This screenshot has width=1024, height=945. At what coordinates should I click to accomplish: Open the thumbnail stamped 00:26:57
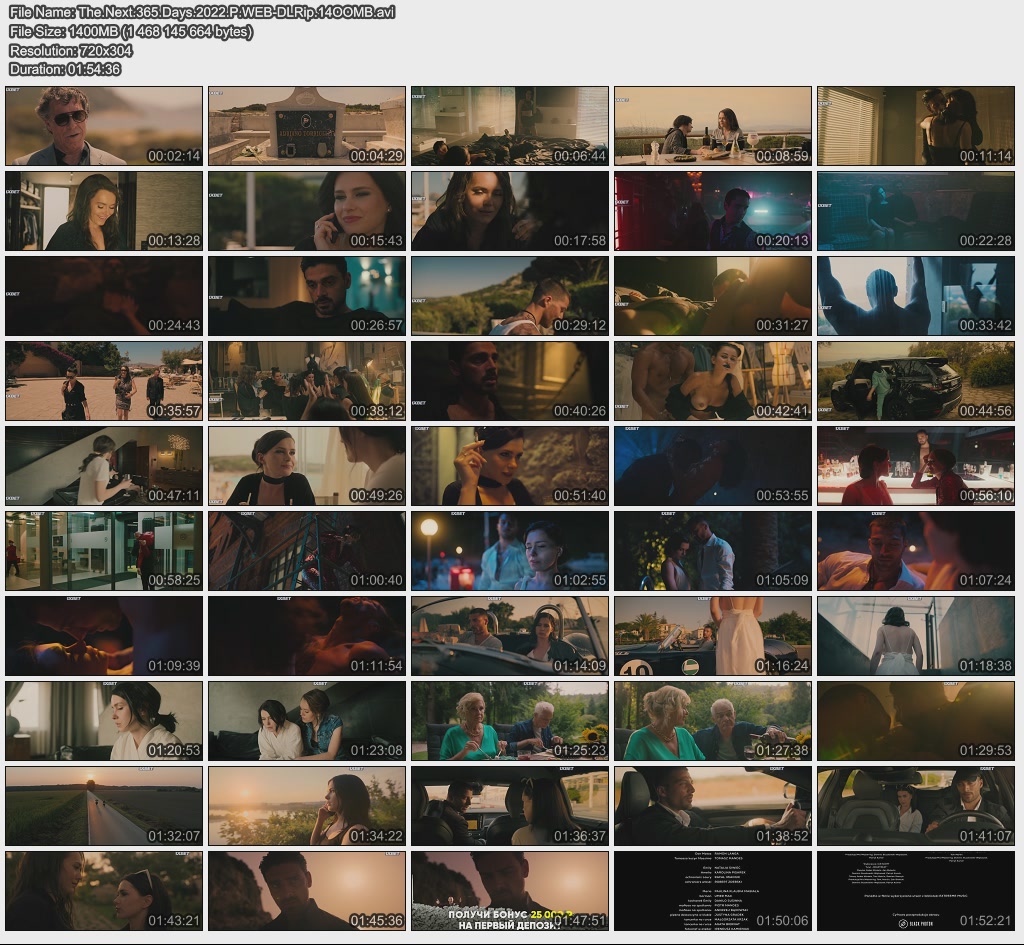coord(307,296)
